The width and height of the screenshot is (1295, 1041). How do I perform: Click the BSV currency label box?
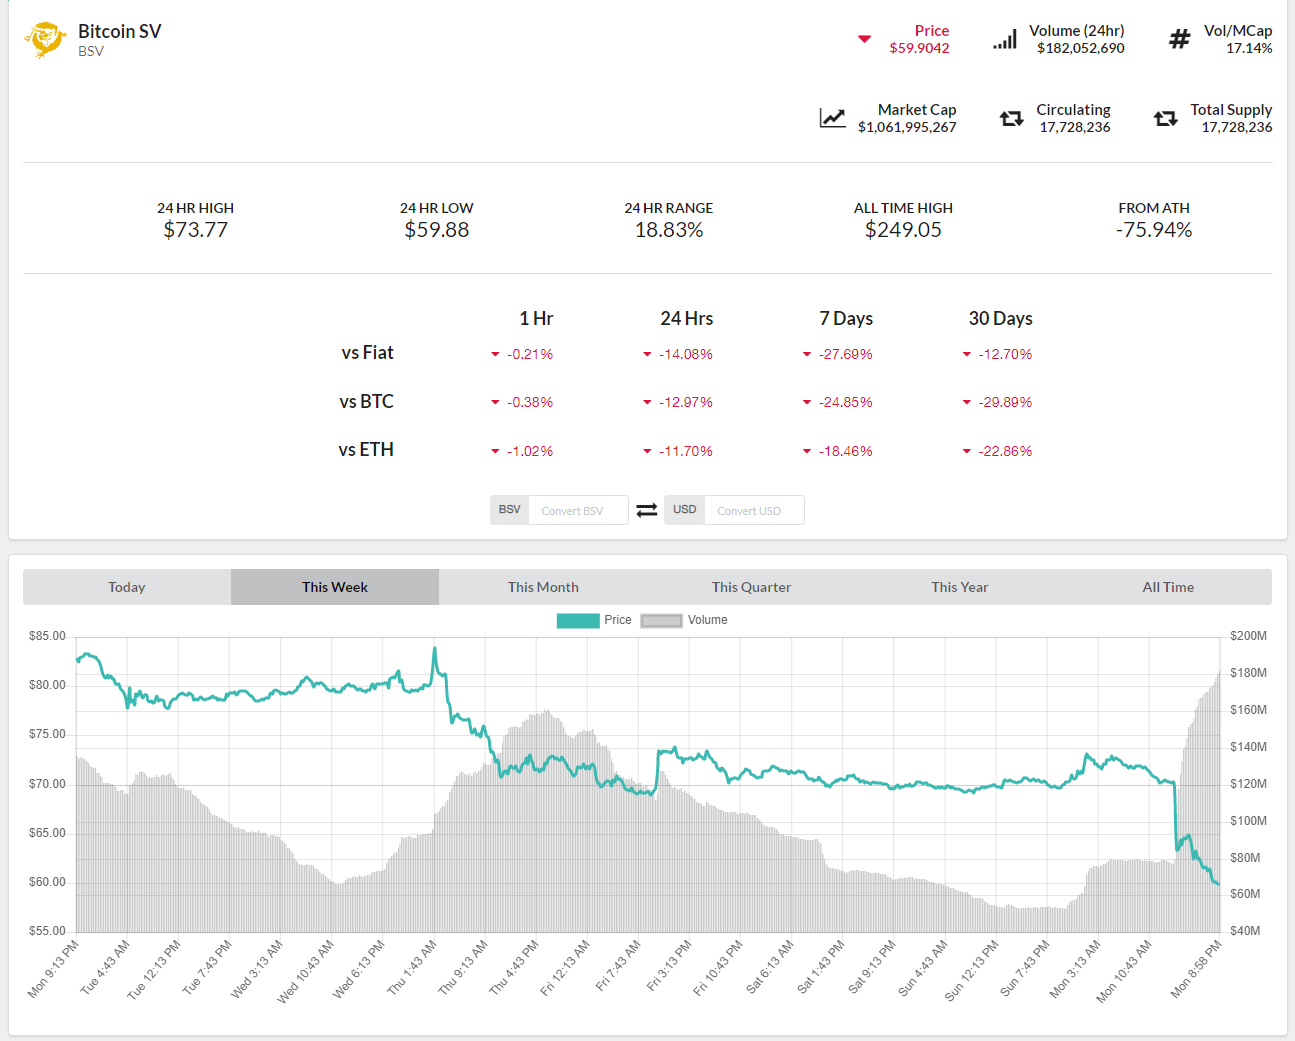coord(510,510)
